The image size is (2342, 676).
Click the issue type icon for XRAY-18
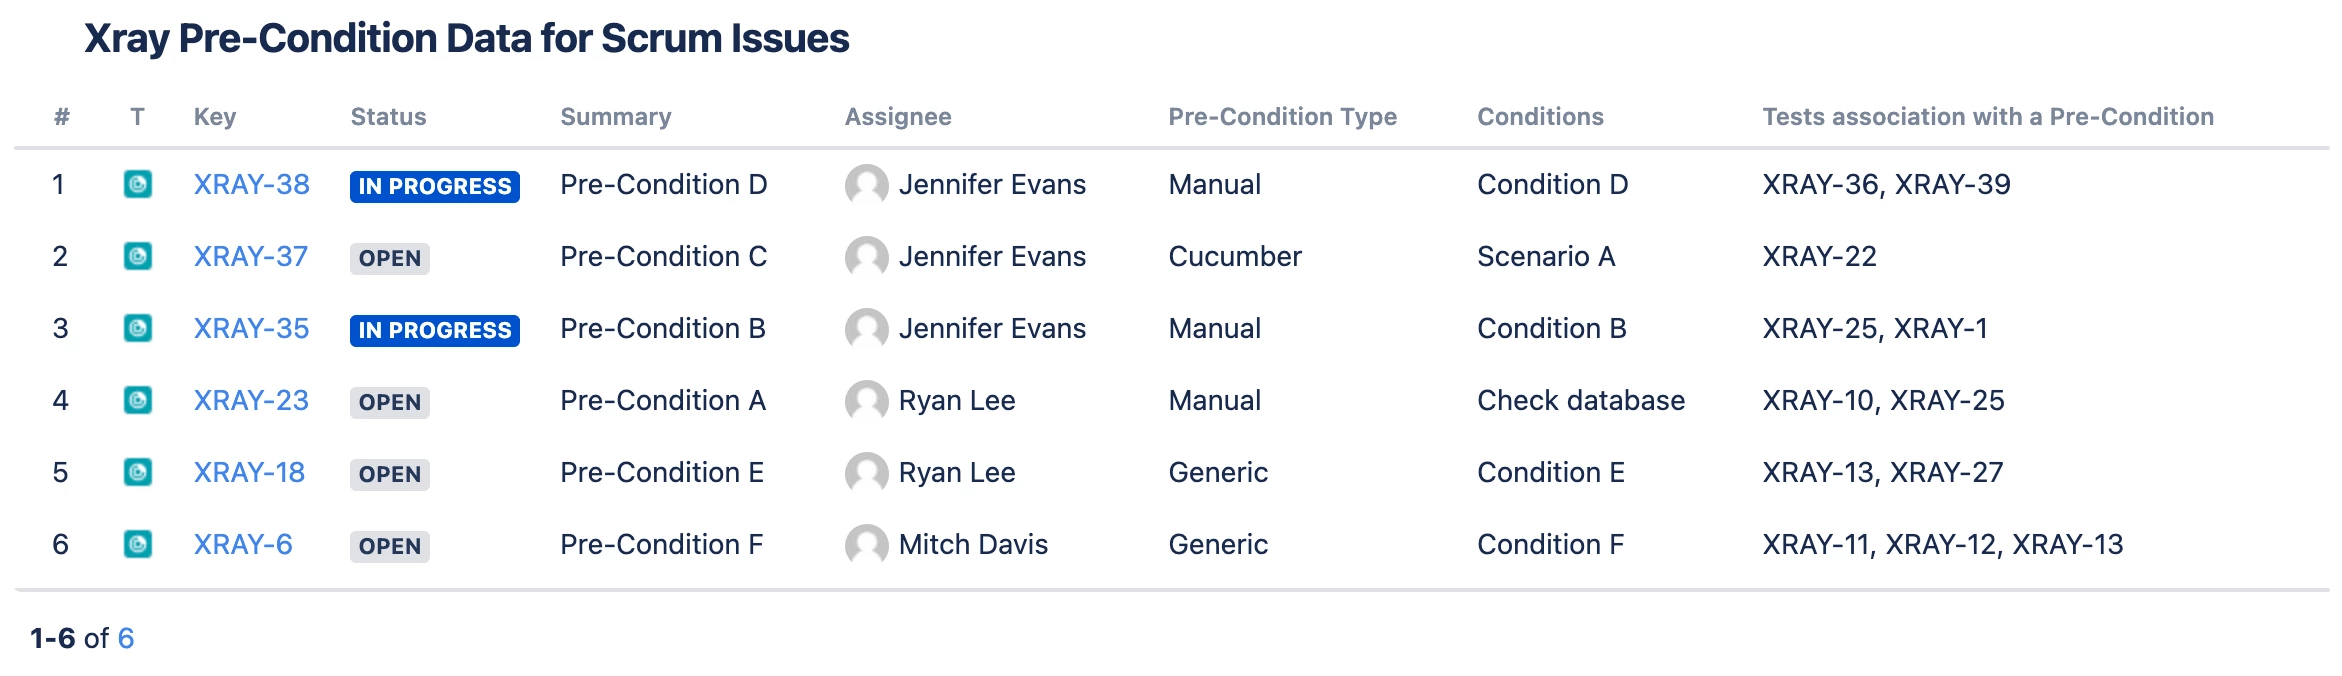point(138,473)
